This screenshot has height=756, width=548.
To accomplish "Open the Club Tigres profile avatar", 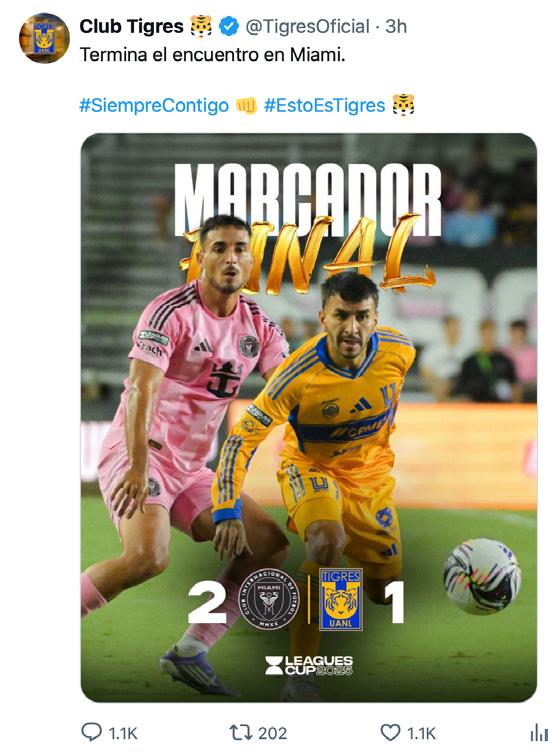I will click(x=44, y=38).
